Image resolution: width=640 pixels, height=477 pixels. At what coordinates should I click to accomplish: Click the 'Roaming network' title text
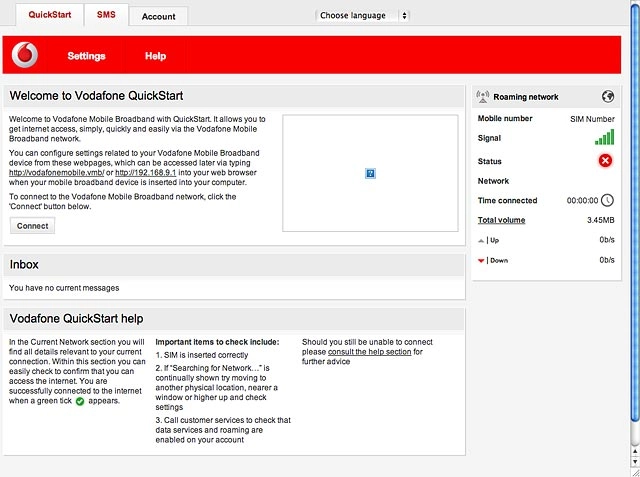pyautogui.click(x=526, y=97)
